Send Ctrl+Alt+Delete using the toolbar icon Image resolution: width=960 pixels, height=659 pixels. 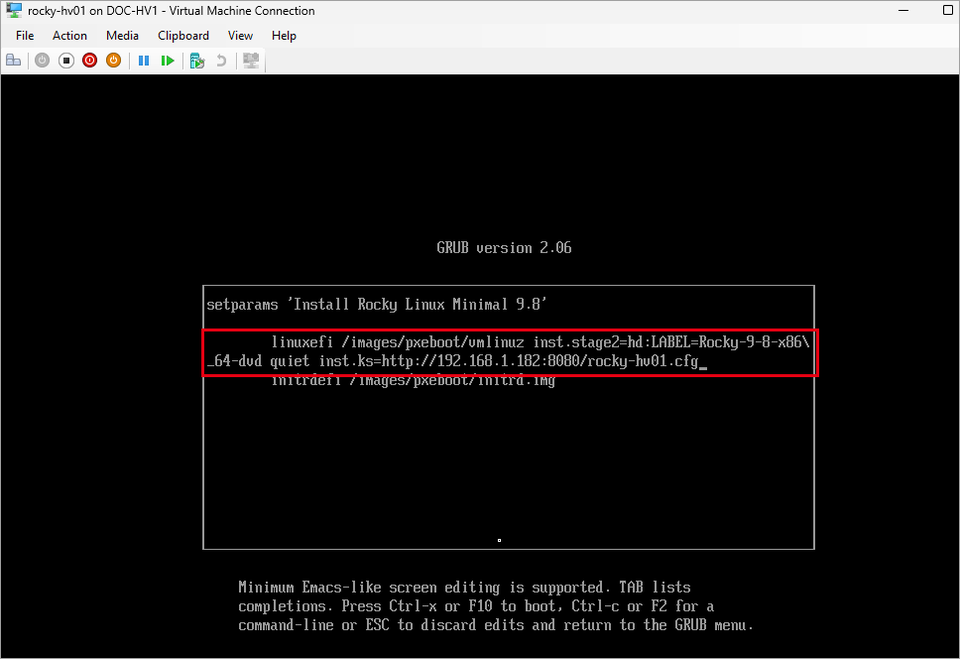(x=13, y=60)
